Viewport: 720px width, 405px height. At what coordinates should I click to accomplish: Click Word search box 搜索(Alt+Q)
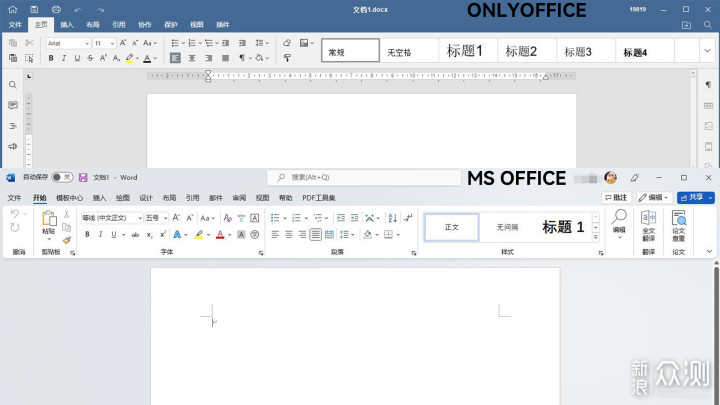click(364, 177)
